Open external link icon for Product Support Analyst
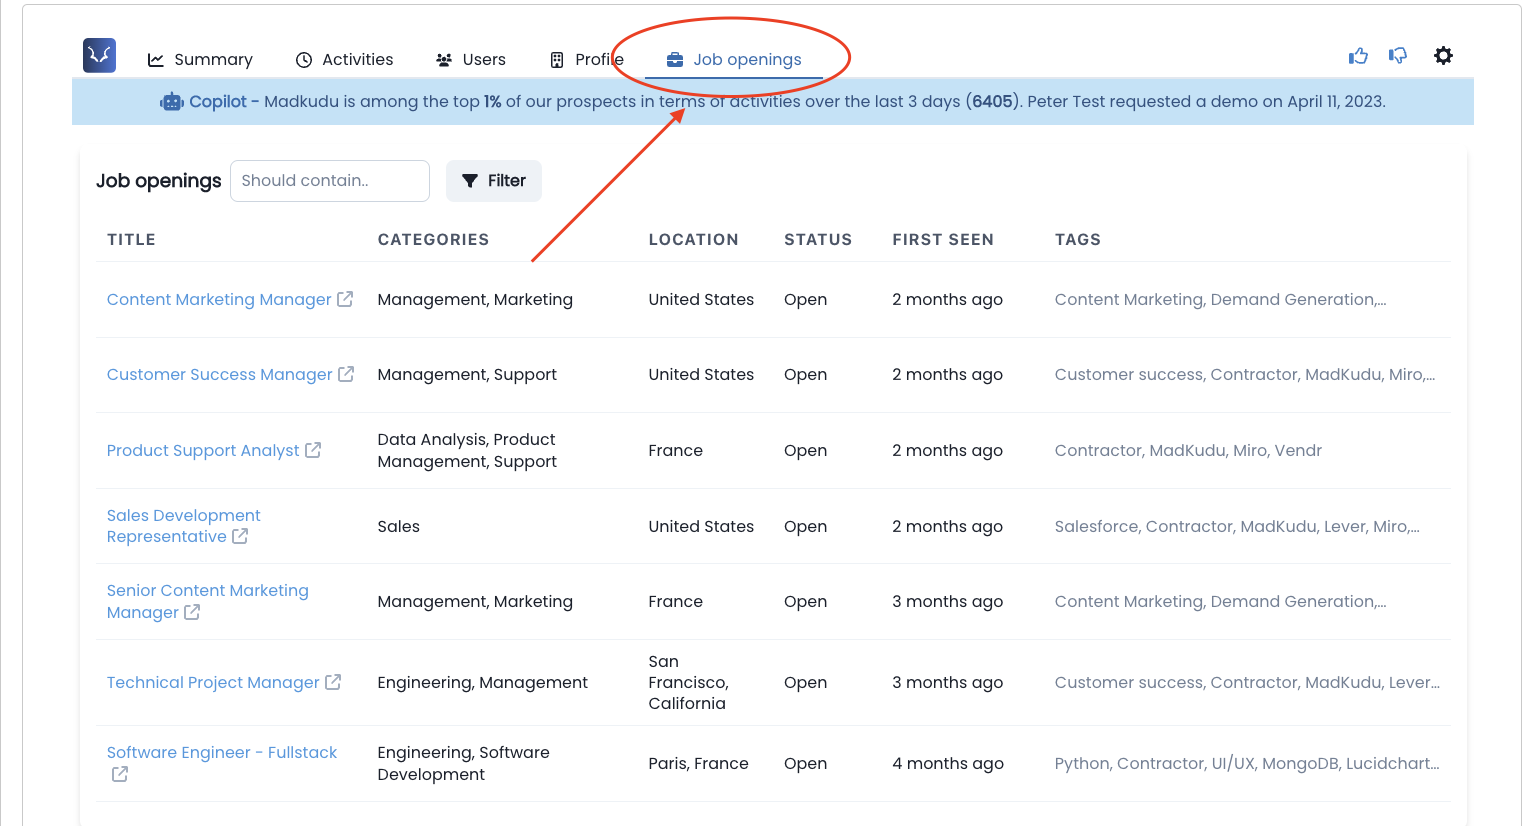Viewport: 1526px width, 826px height. pyautogui.click(x=313, y=450)
